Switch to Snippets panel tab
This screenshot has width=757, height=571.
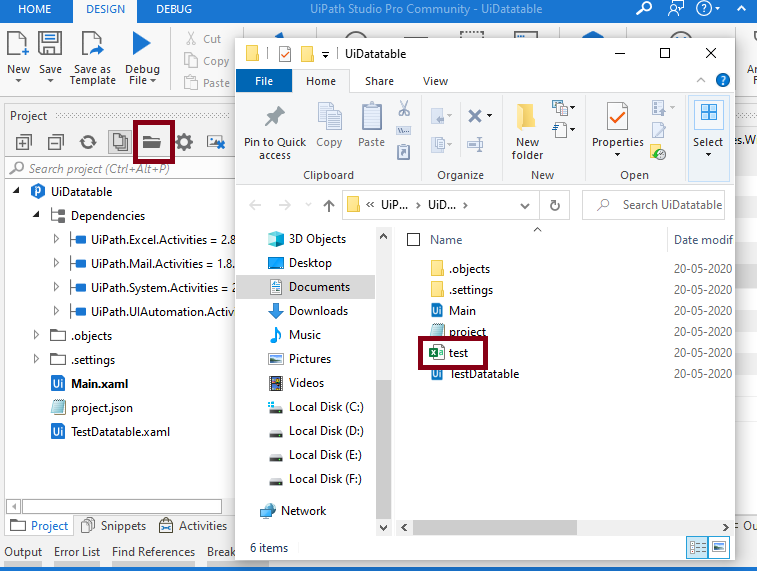pyautogui.click(x=114, y=526)
